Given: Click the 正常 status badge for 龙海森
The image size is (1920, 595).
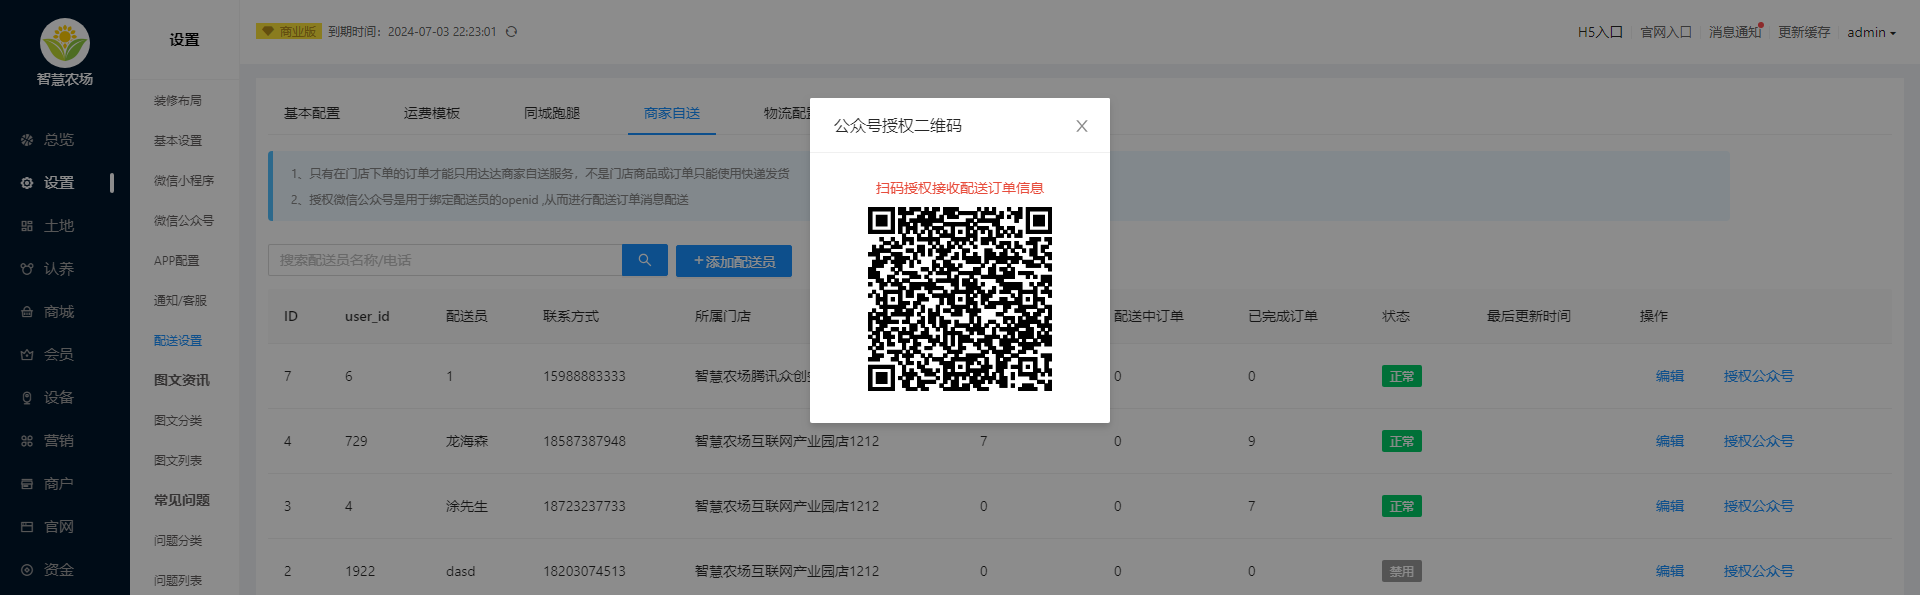Looking at the screenshot, I should [x=1402, y=441].
